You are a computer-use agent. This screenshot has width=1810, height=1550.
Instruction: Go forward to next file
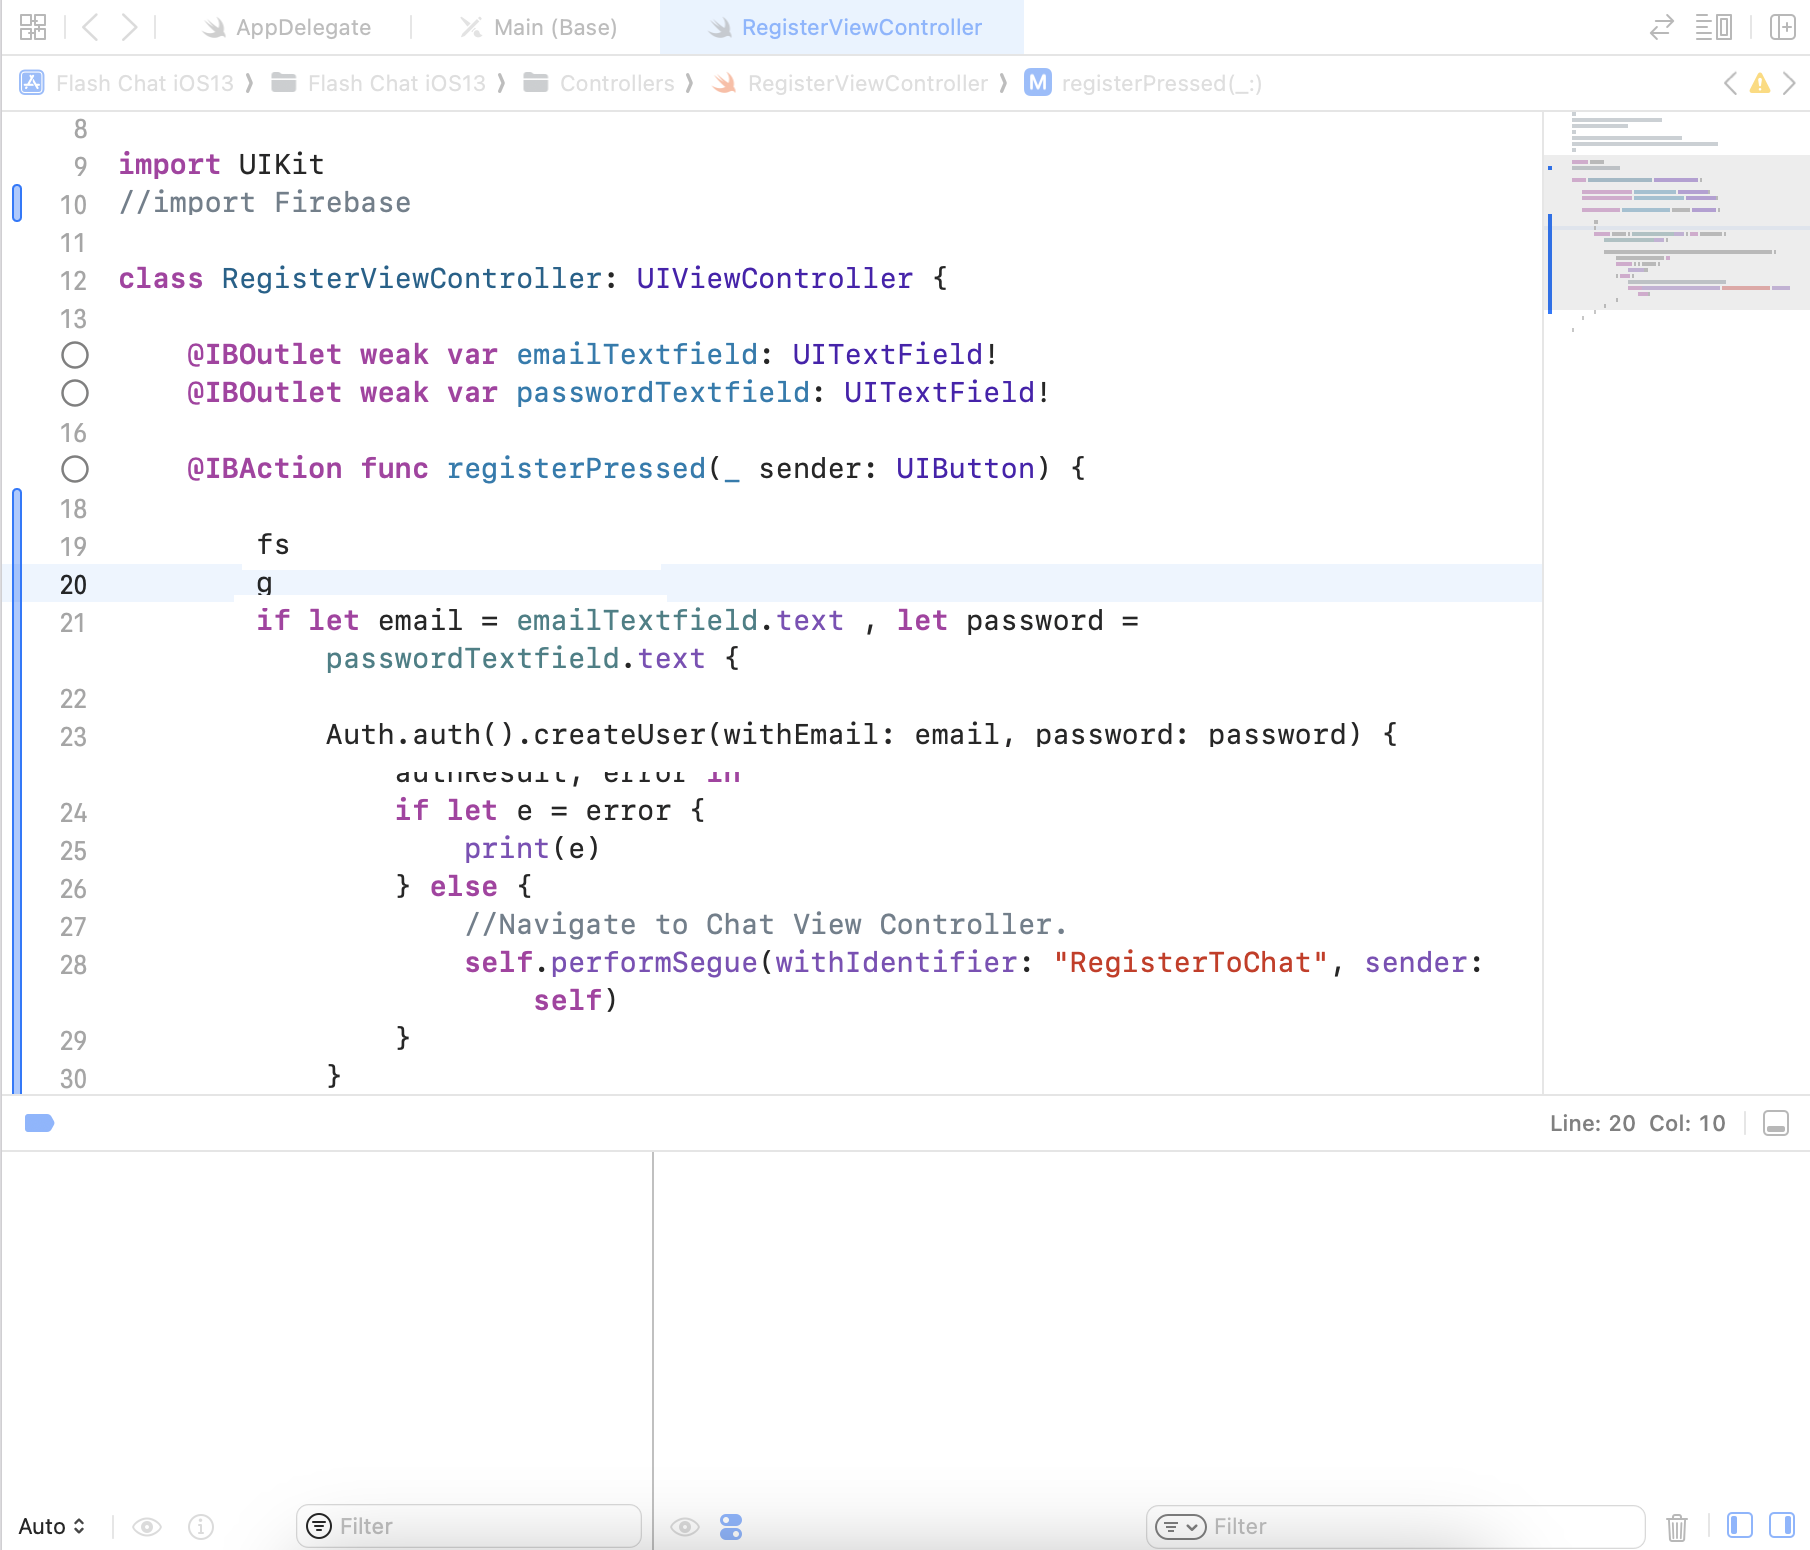129,27
